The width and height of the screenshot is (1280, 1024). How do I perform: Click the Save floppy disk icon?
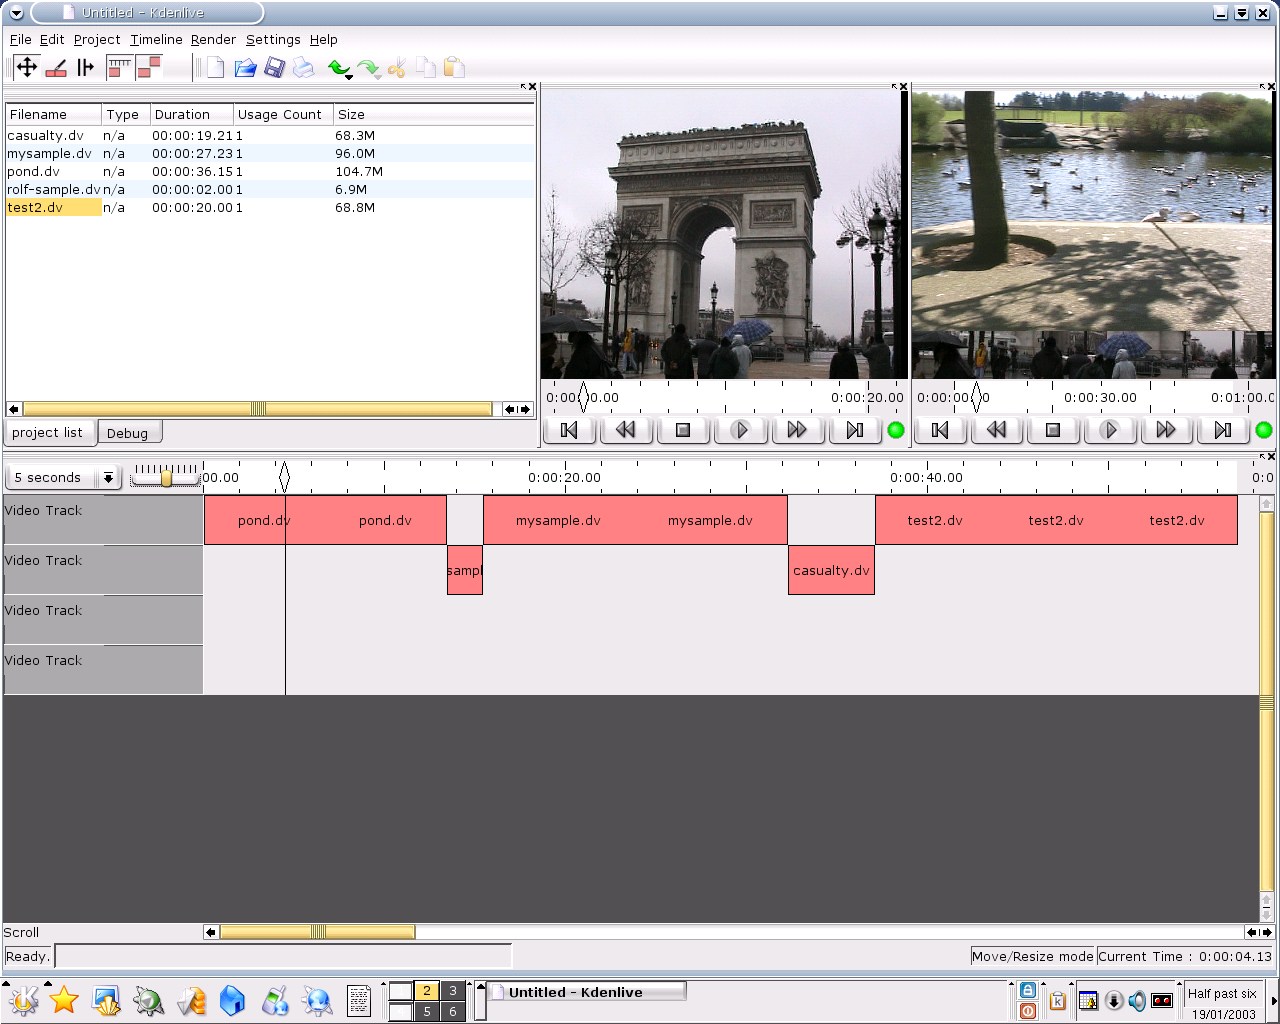(274, 67)
